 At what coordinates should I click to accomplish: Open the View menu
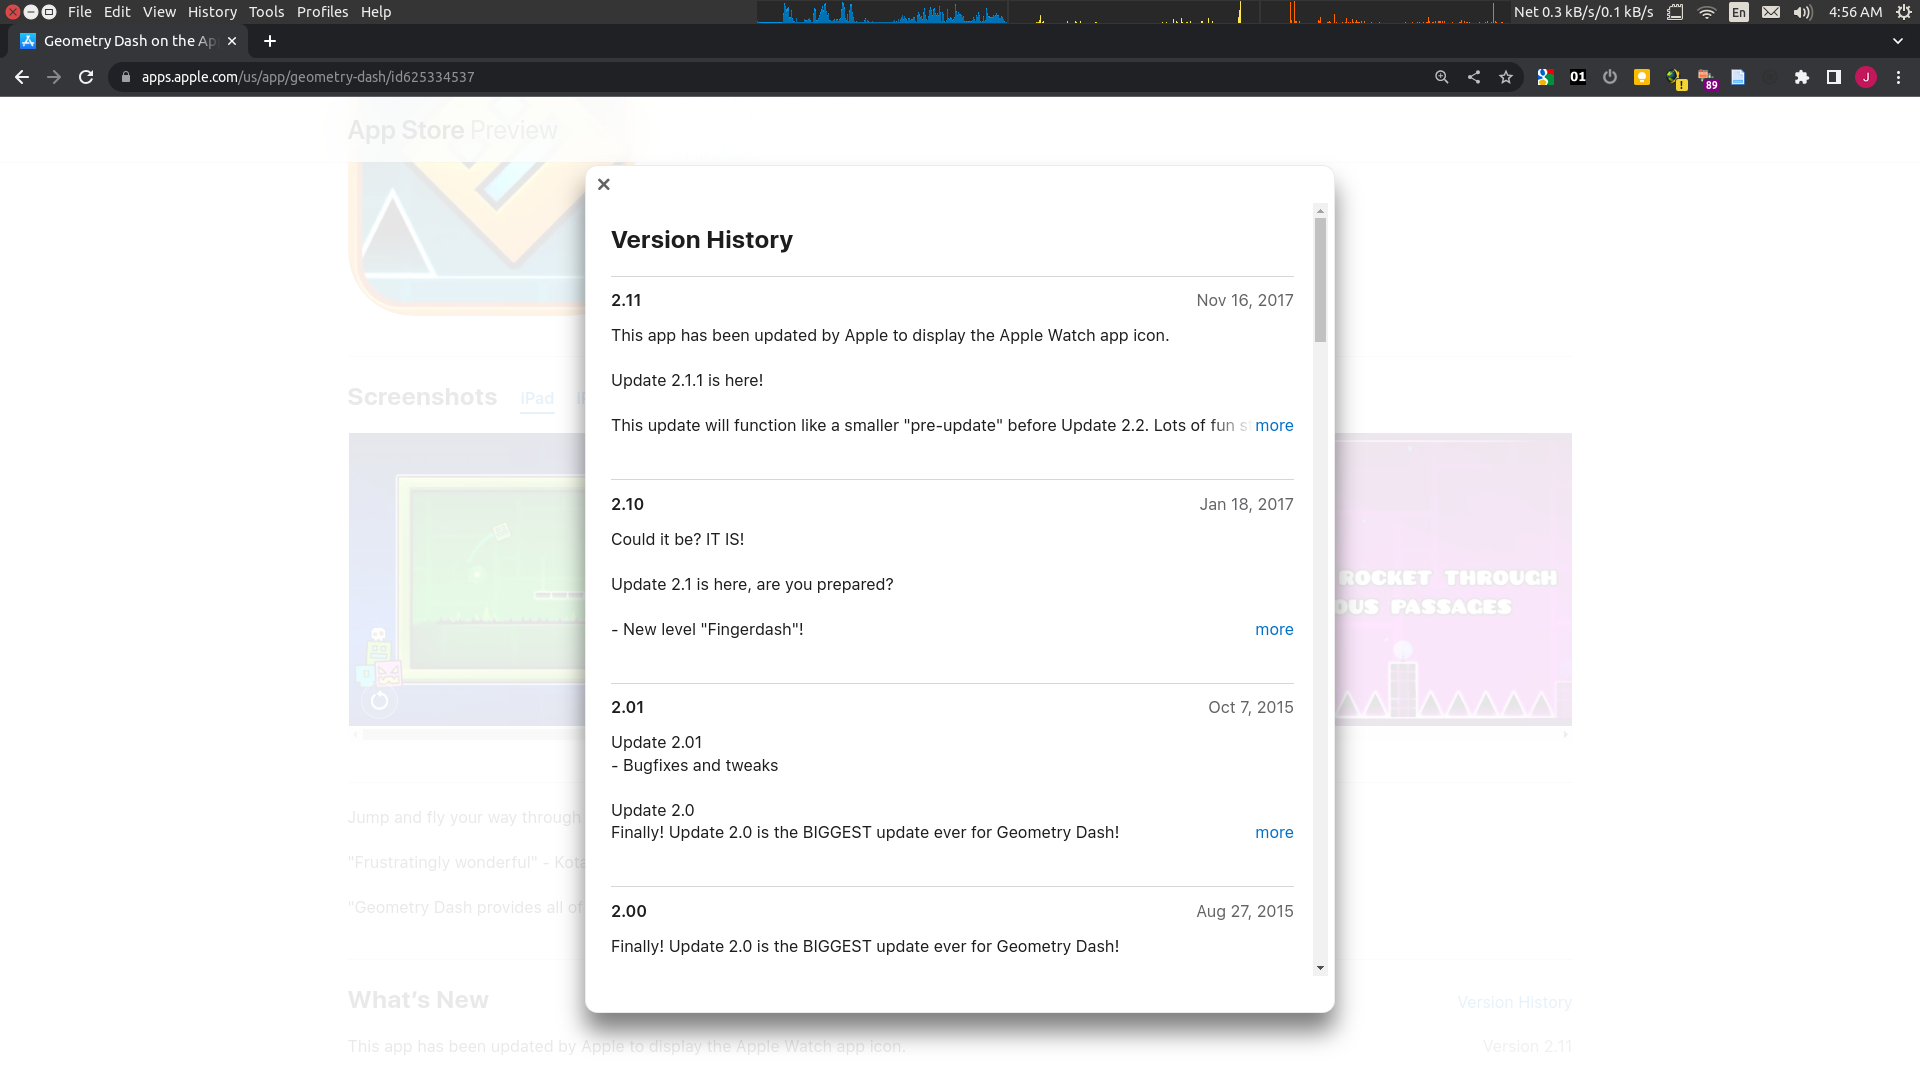159,12
